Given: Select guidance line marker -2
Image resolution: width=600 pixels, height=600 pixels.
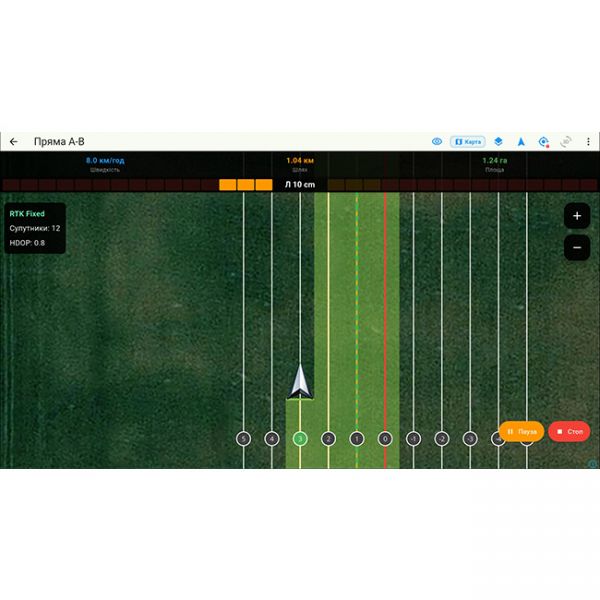Looking at the screenshot, I should pyautogui.click(x=442, y=439).
